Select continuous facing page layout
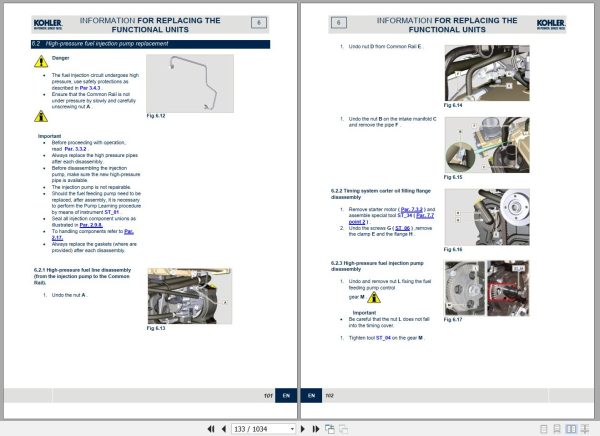The height and width of the screenshot is (436, 600). 585,429
